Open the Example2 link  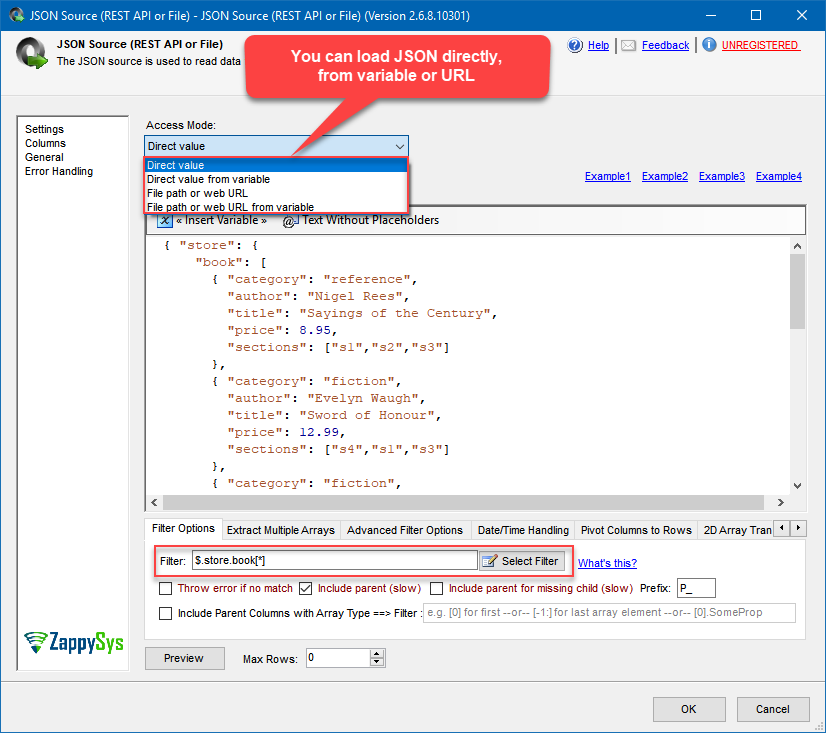click(664, 175)
